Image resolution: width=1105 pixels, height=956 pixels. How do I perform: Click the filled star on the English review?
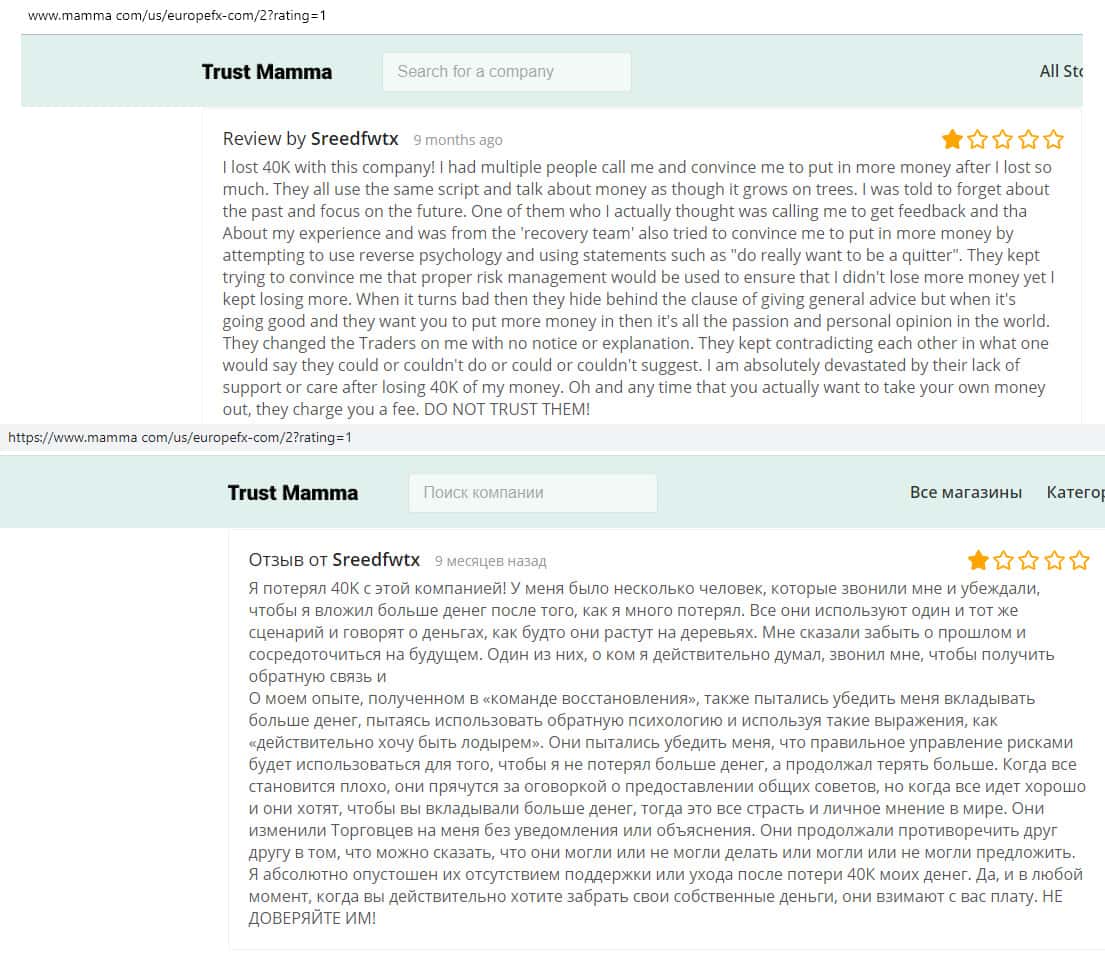952,139
